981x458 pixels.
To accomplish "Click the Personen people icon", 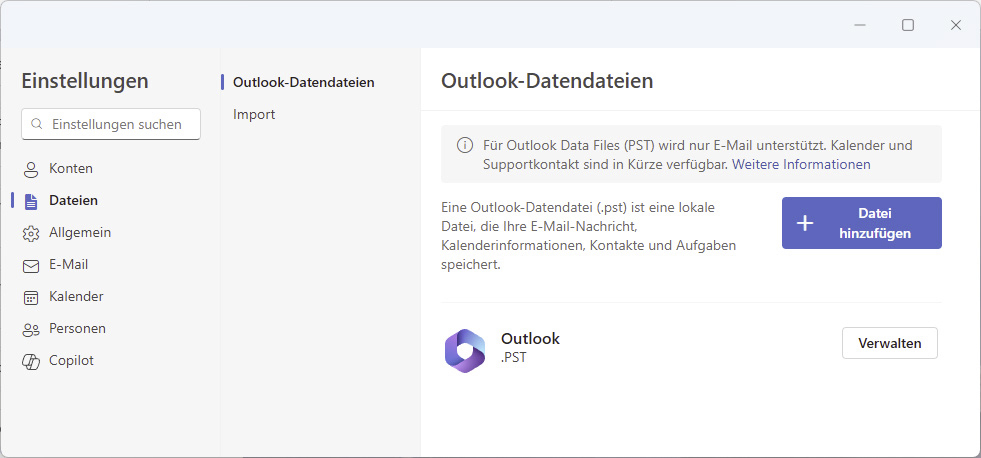I will pos(31,330).
